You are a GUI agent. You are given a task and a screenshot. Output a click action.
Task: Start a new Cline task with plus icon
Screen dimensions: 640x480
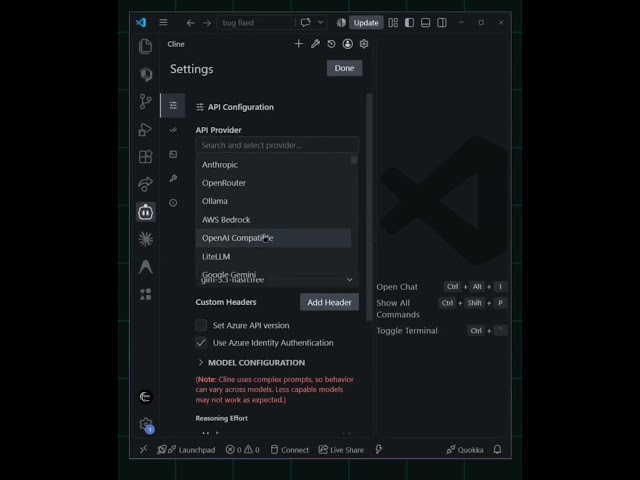coord(299,44)
